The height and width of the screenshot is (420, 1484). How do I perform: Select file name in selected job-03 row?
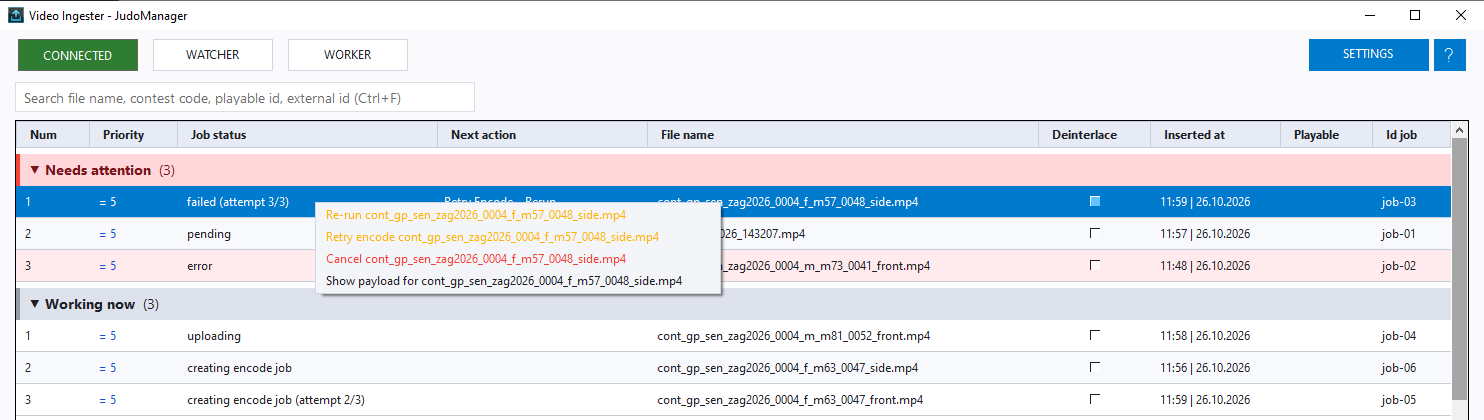pos(788,202)
